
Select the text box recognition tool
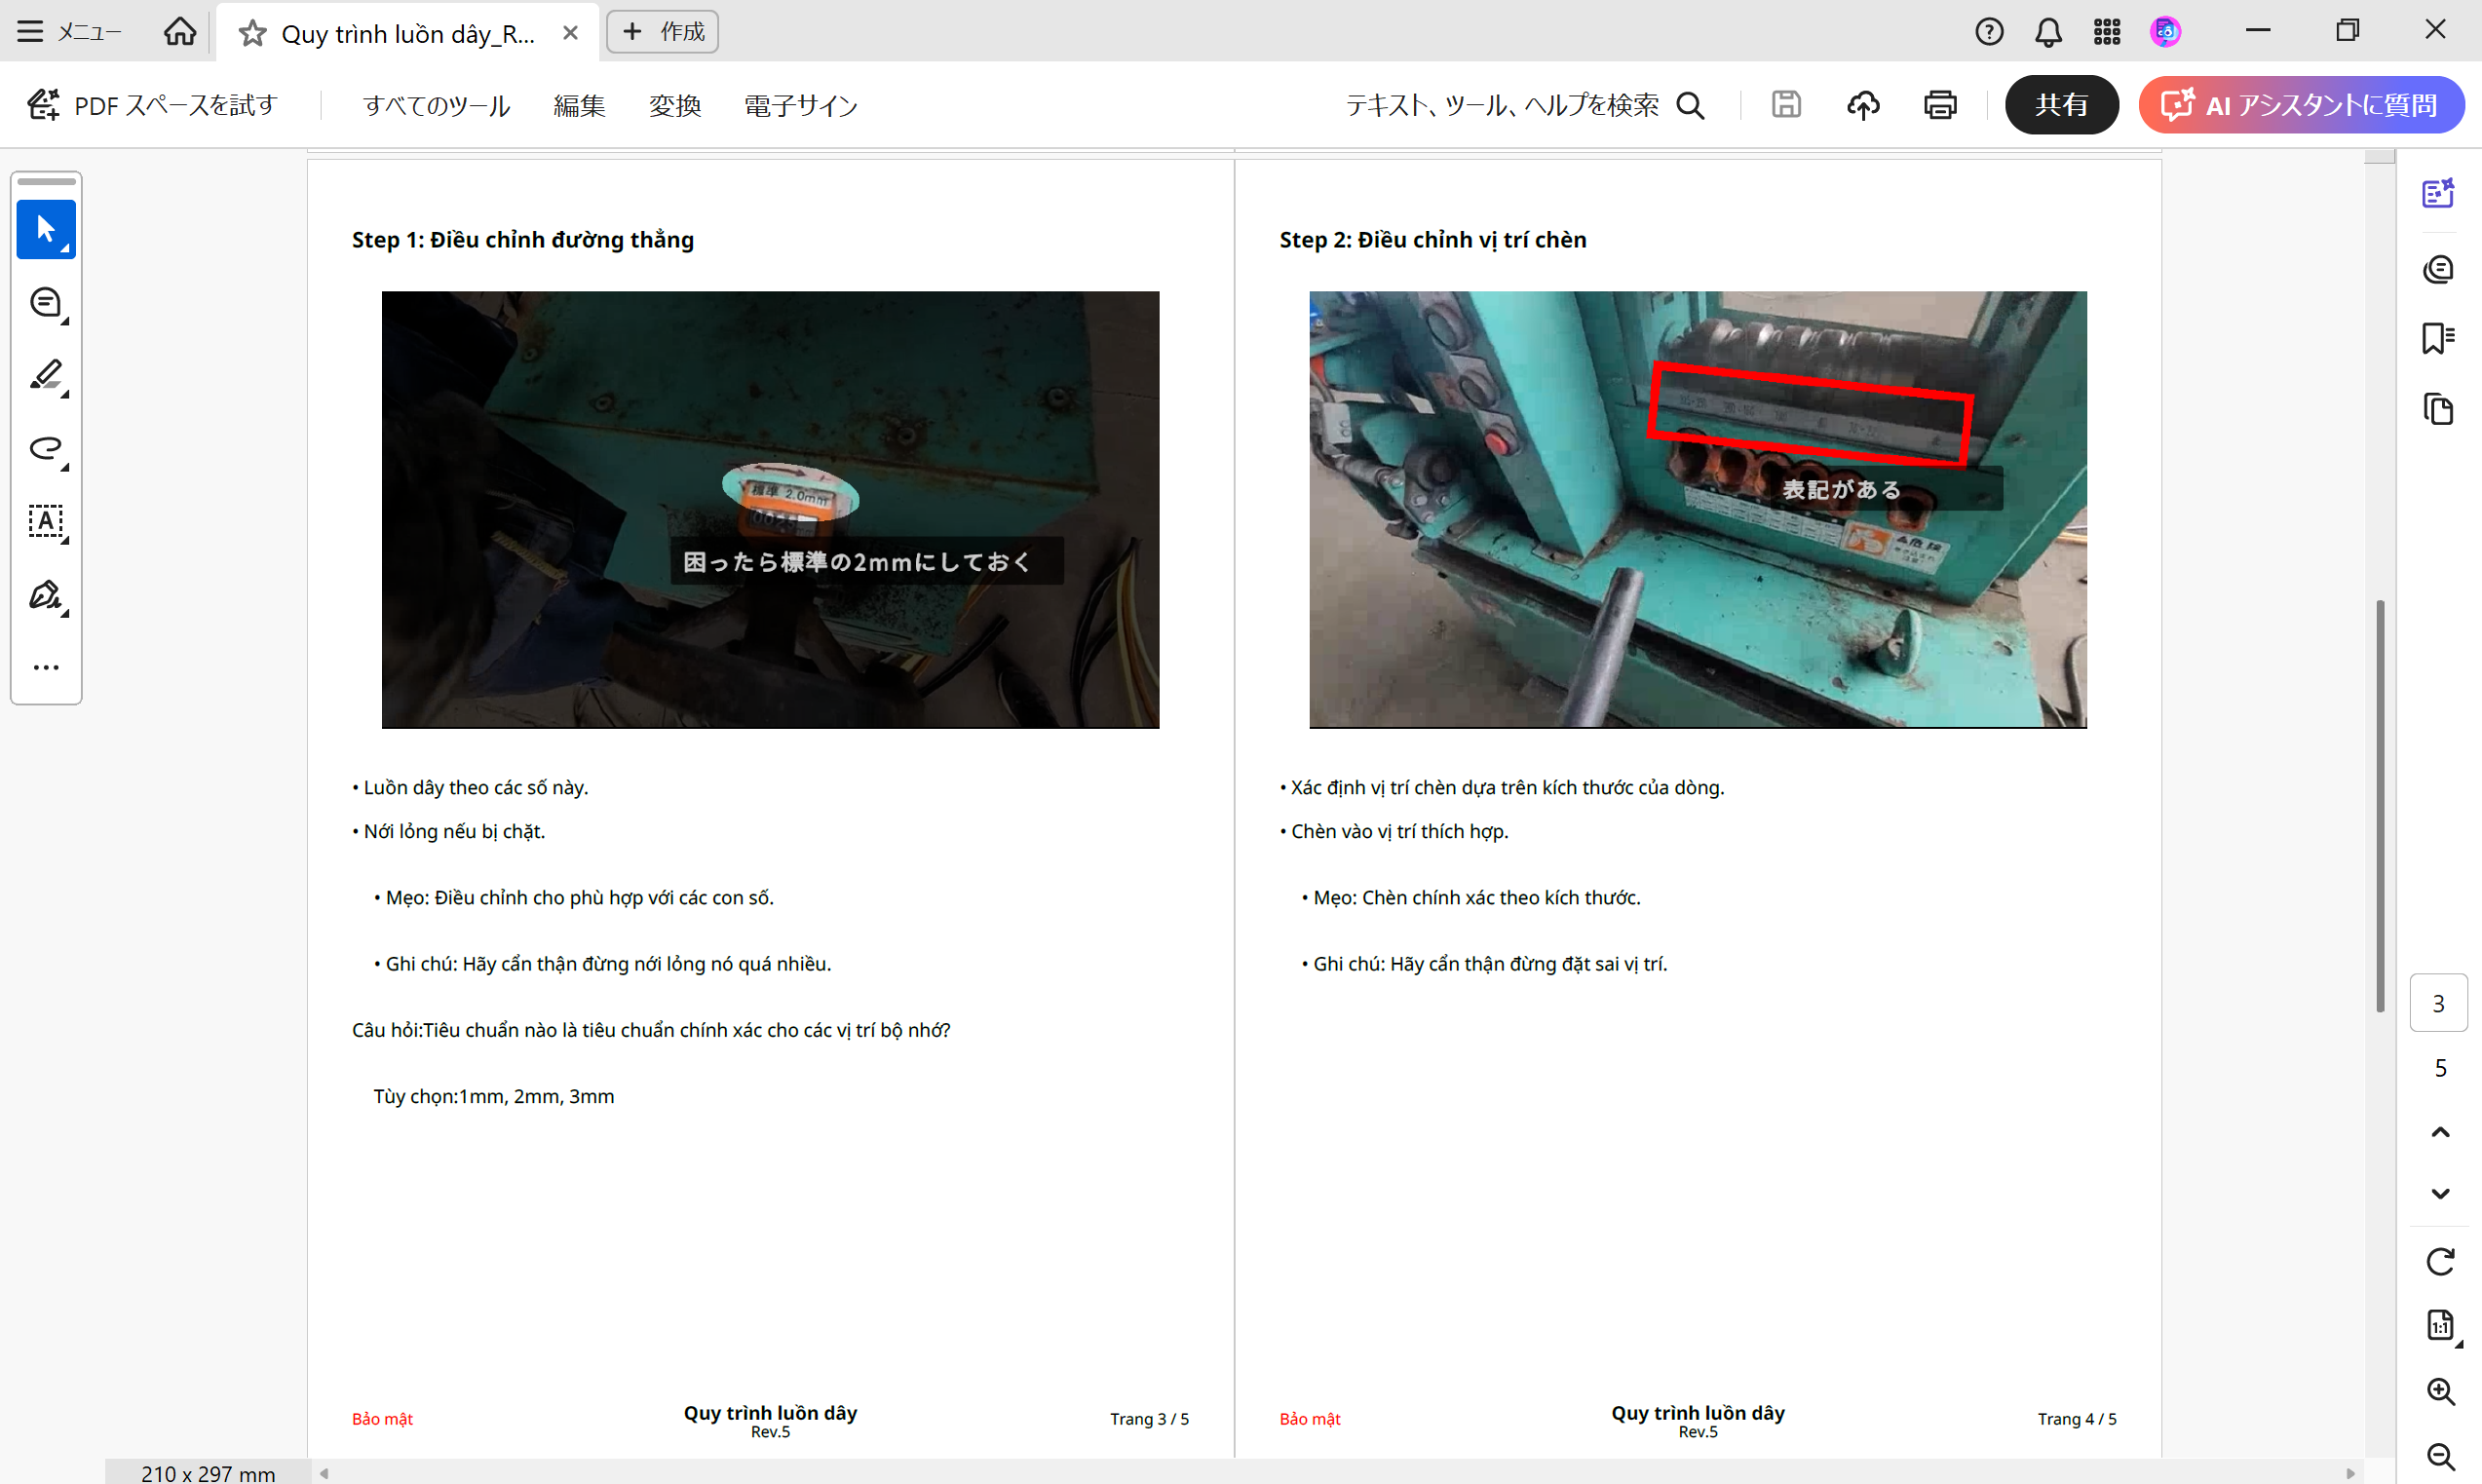46,521
